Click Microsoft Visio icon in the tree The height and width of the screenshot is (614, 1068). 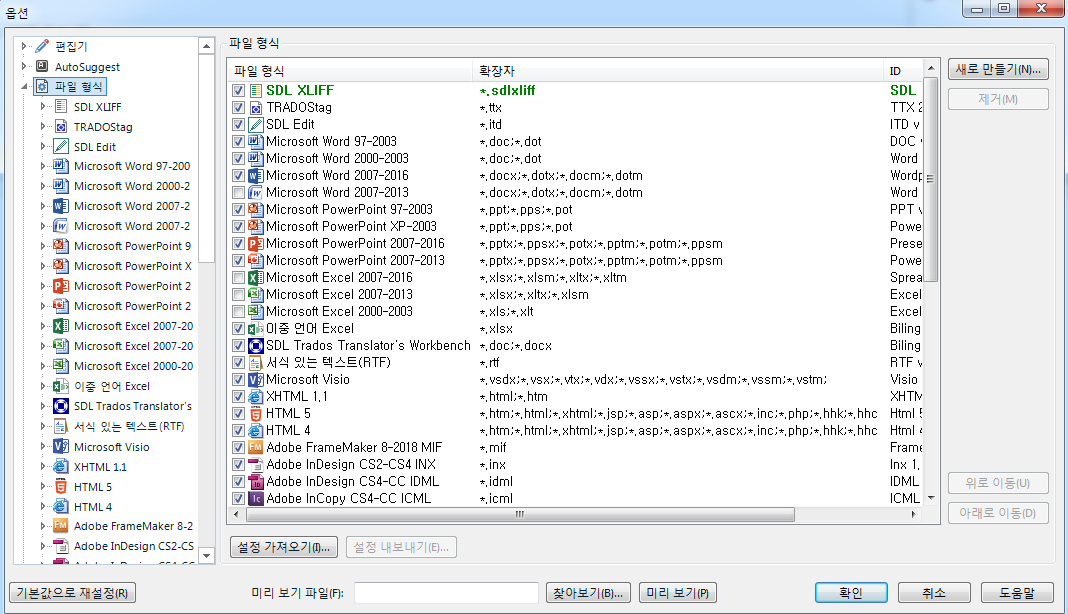[61, 446]
